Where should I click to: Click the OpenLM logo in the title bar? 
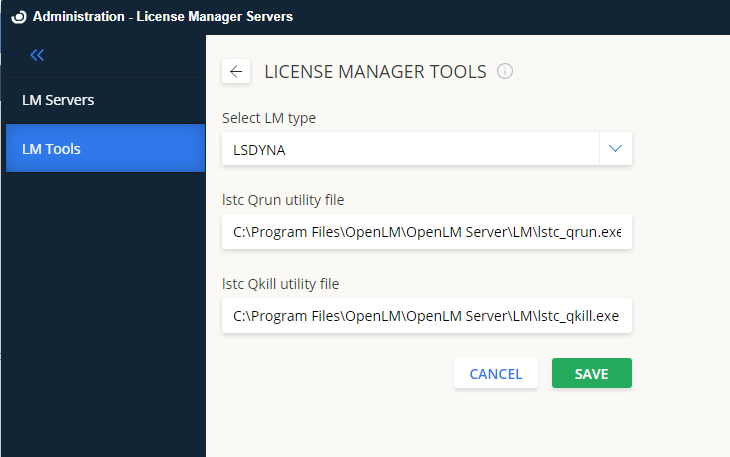[x=18, y=17]
